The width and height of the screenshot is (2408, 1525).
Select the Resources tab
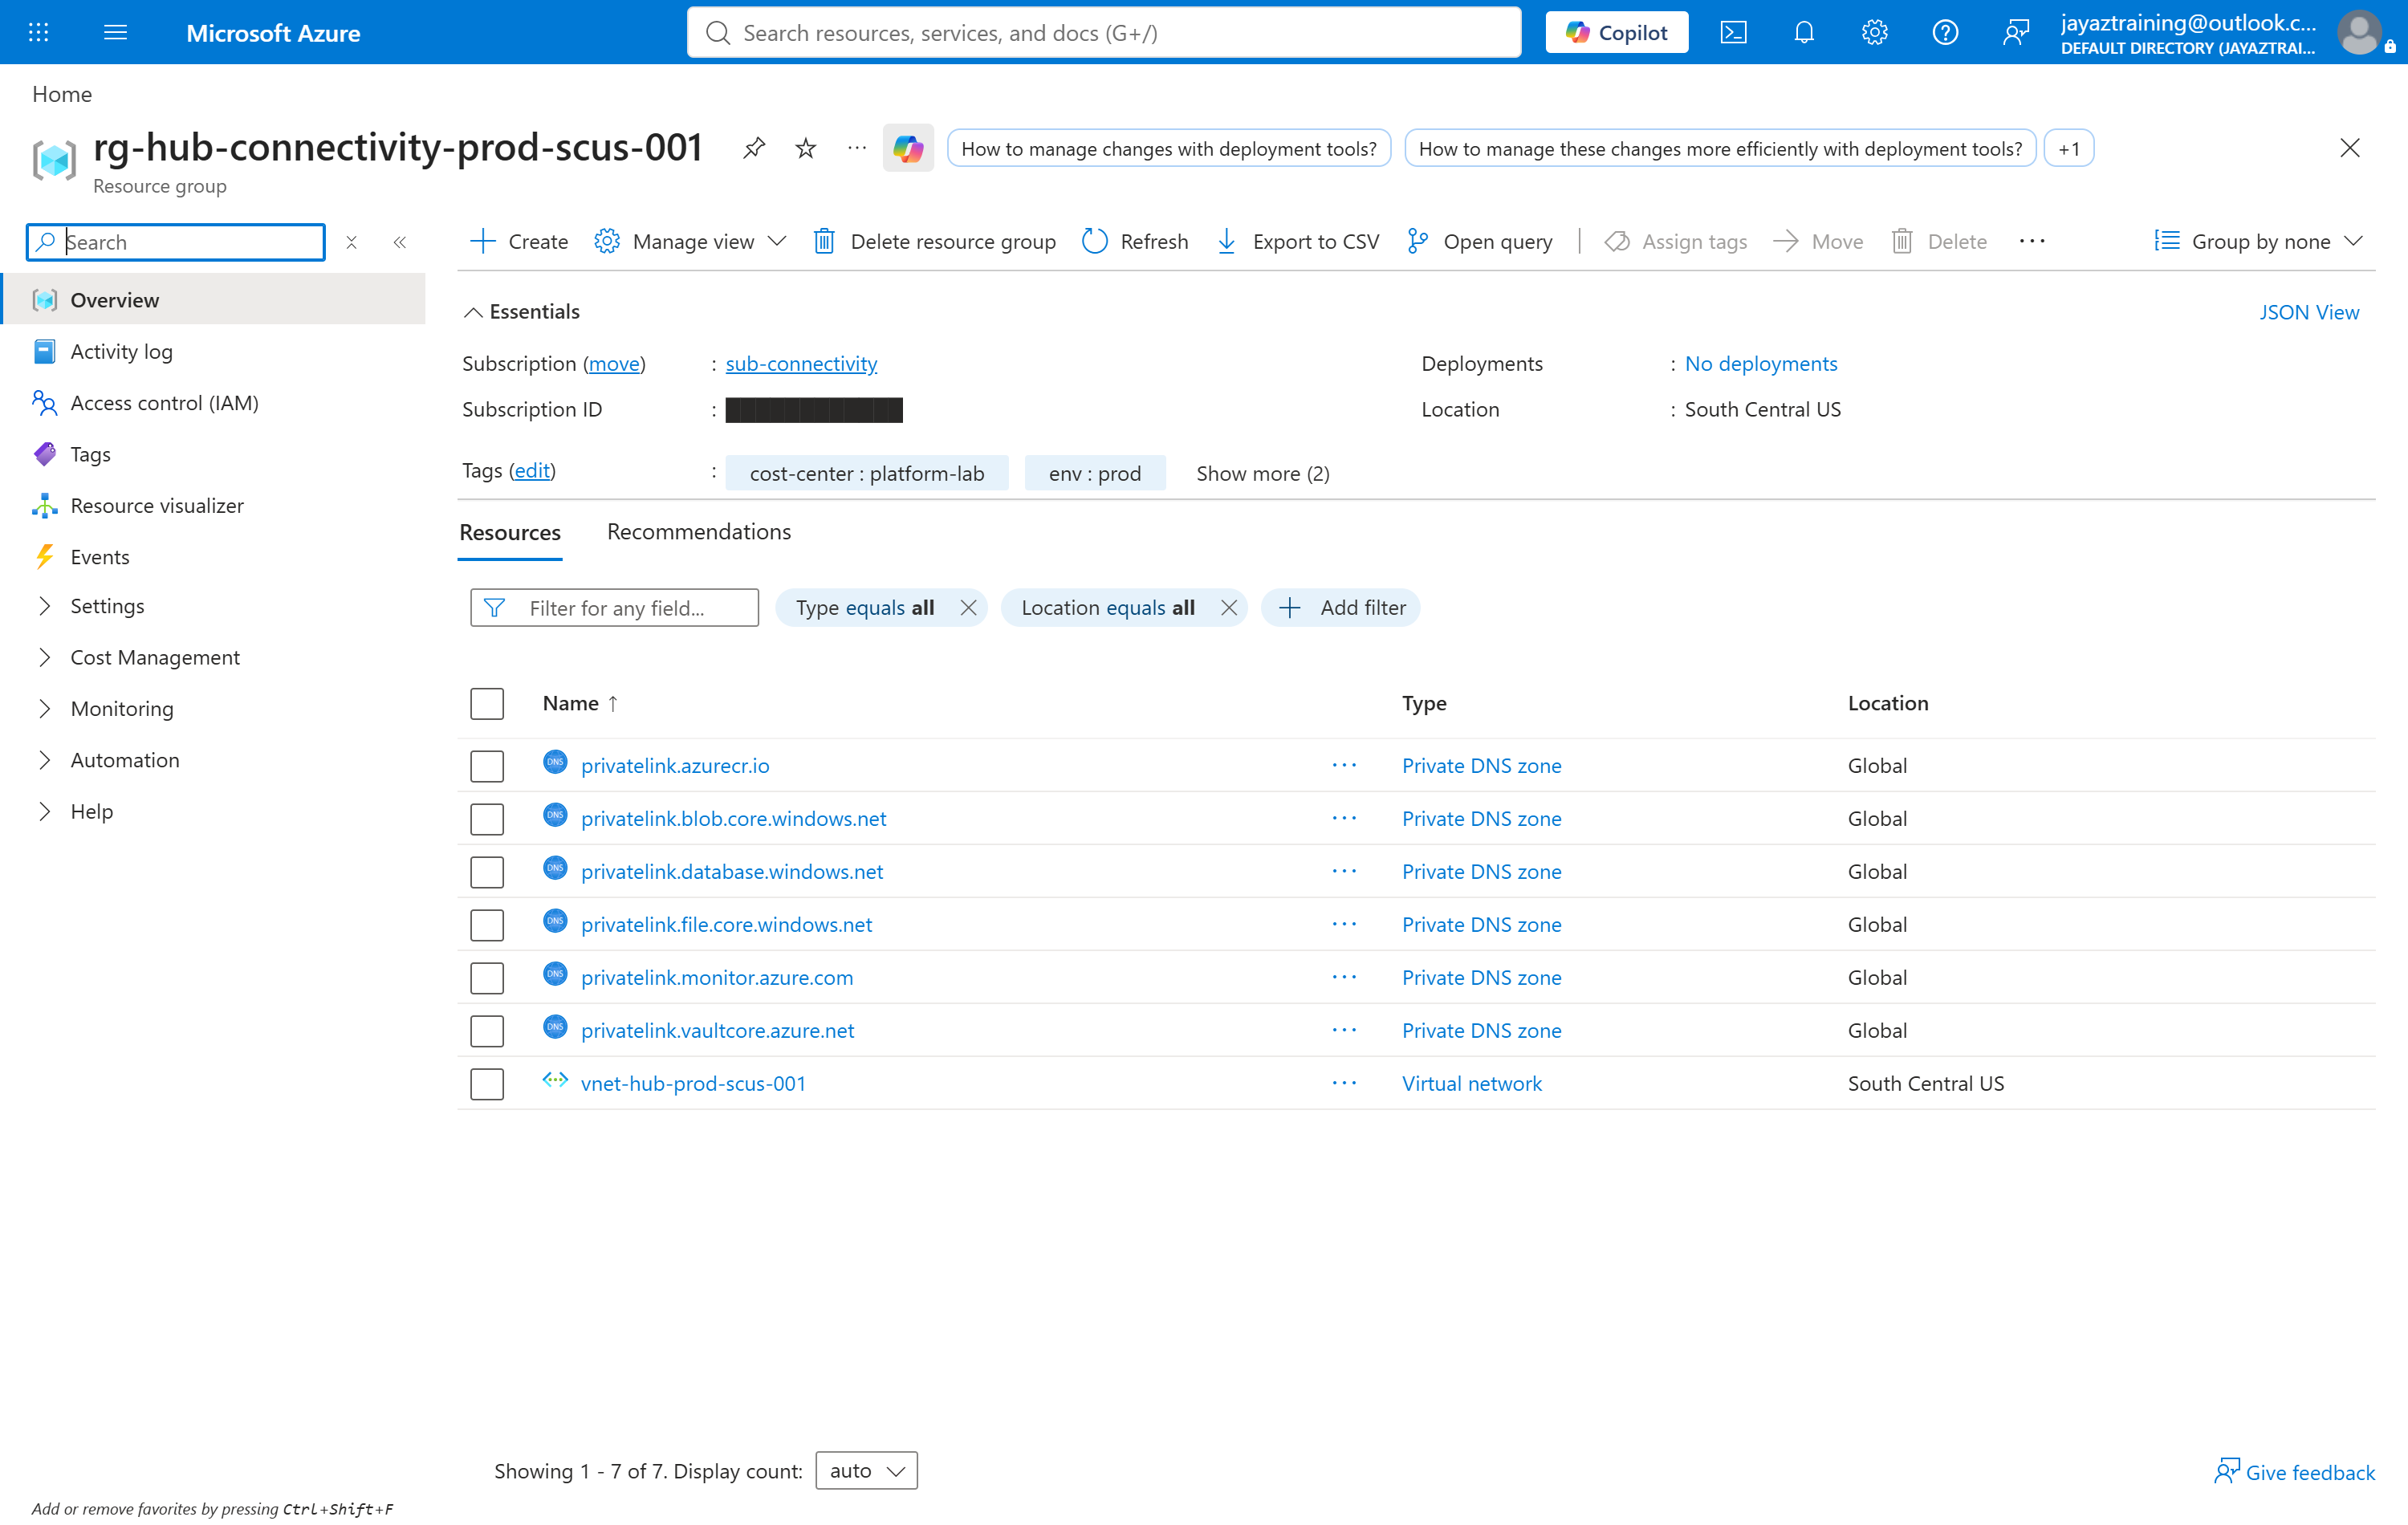click(510, 532)
